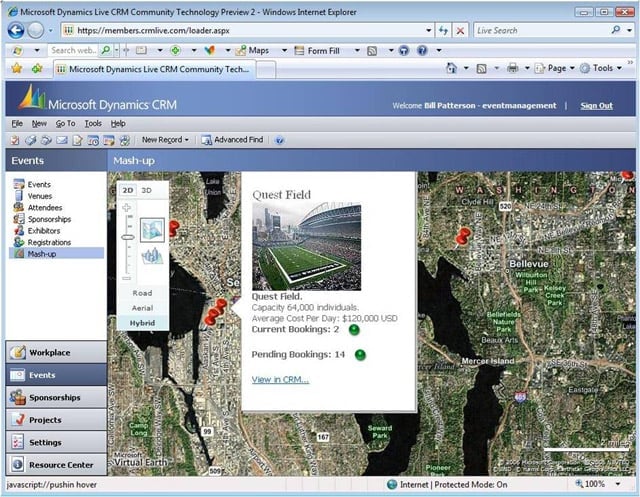This screenshot has width=640, height=497.
Task: Open the Page dropdown menu
Action: pyautogui.click(x=555, y=68)
